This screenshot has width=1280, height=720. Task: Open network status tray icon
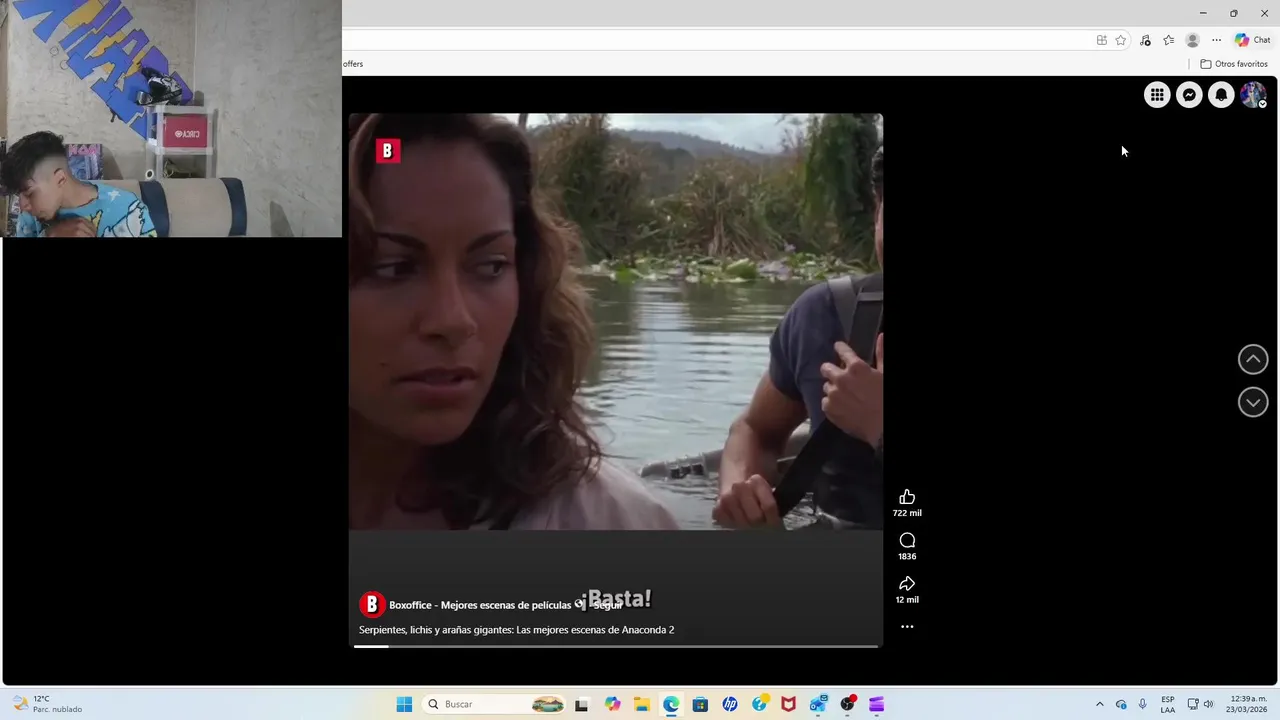pos(1193,704)
